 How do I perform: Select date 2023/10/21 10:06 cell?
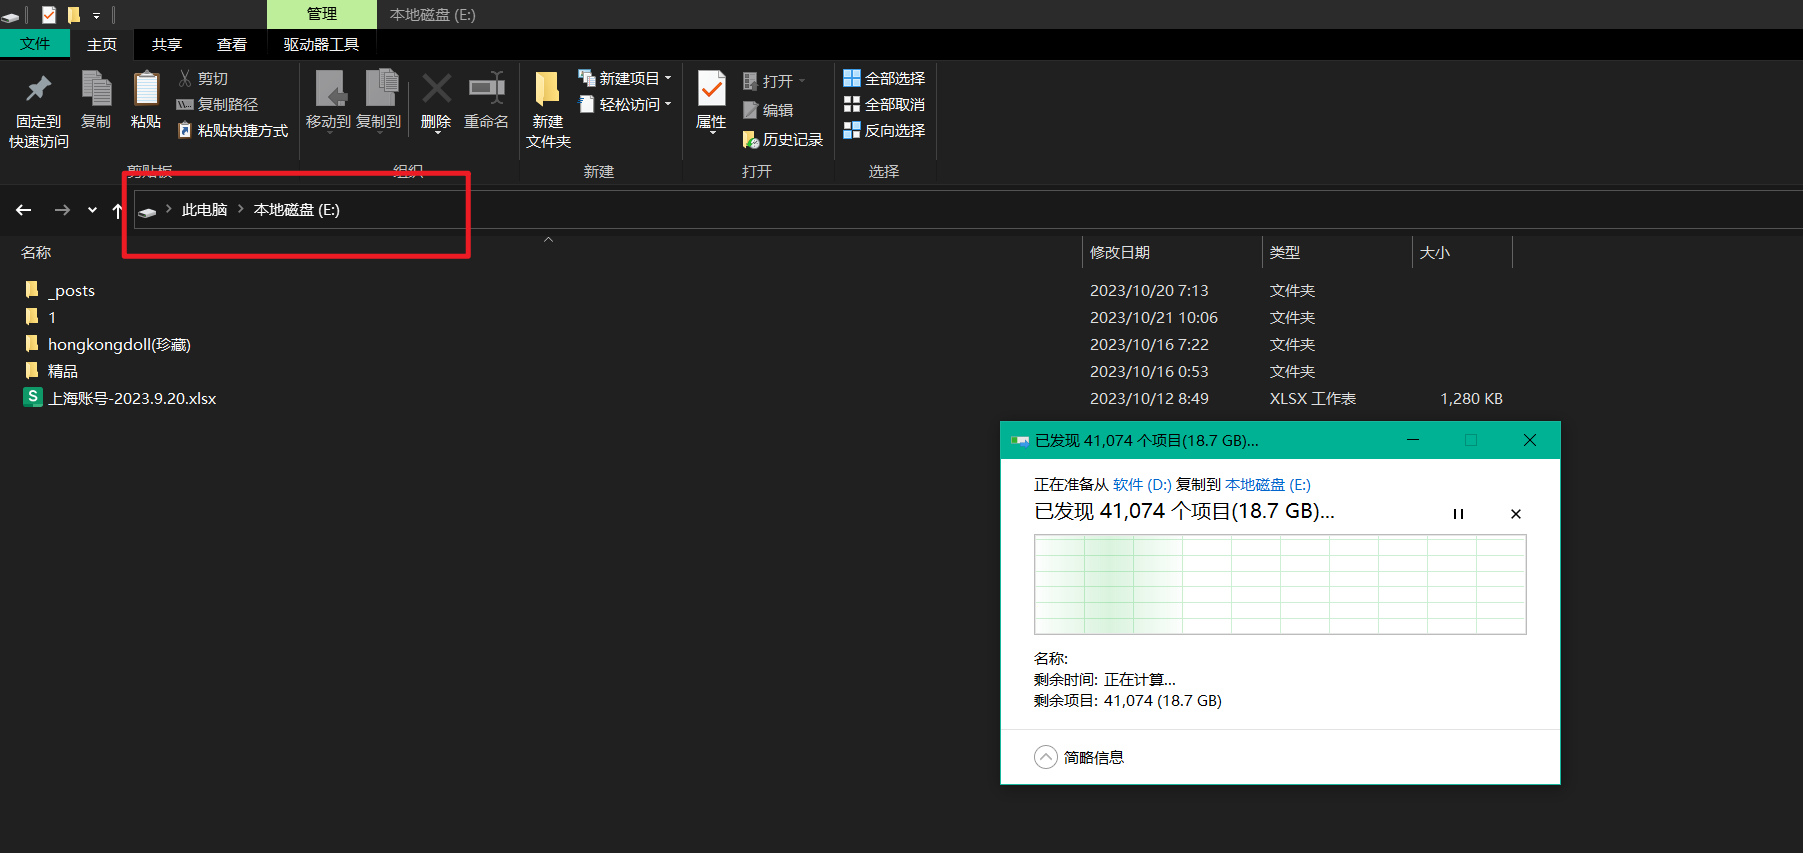coord(1154,317)
